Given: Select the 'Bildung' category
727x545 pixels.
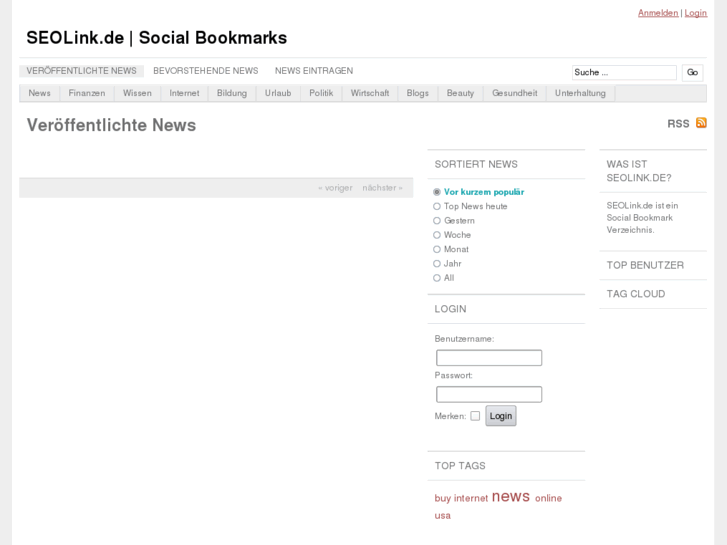Looking at the screenshot, I should pyautogui.click(x=232, y=93).
